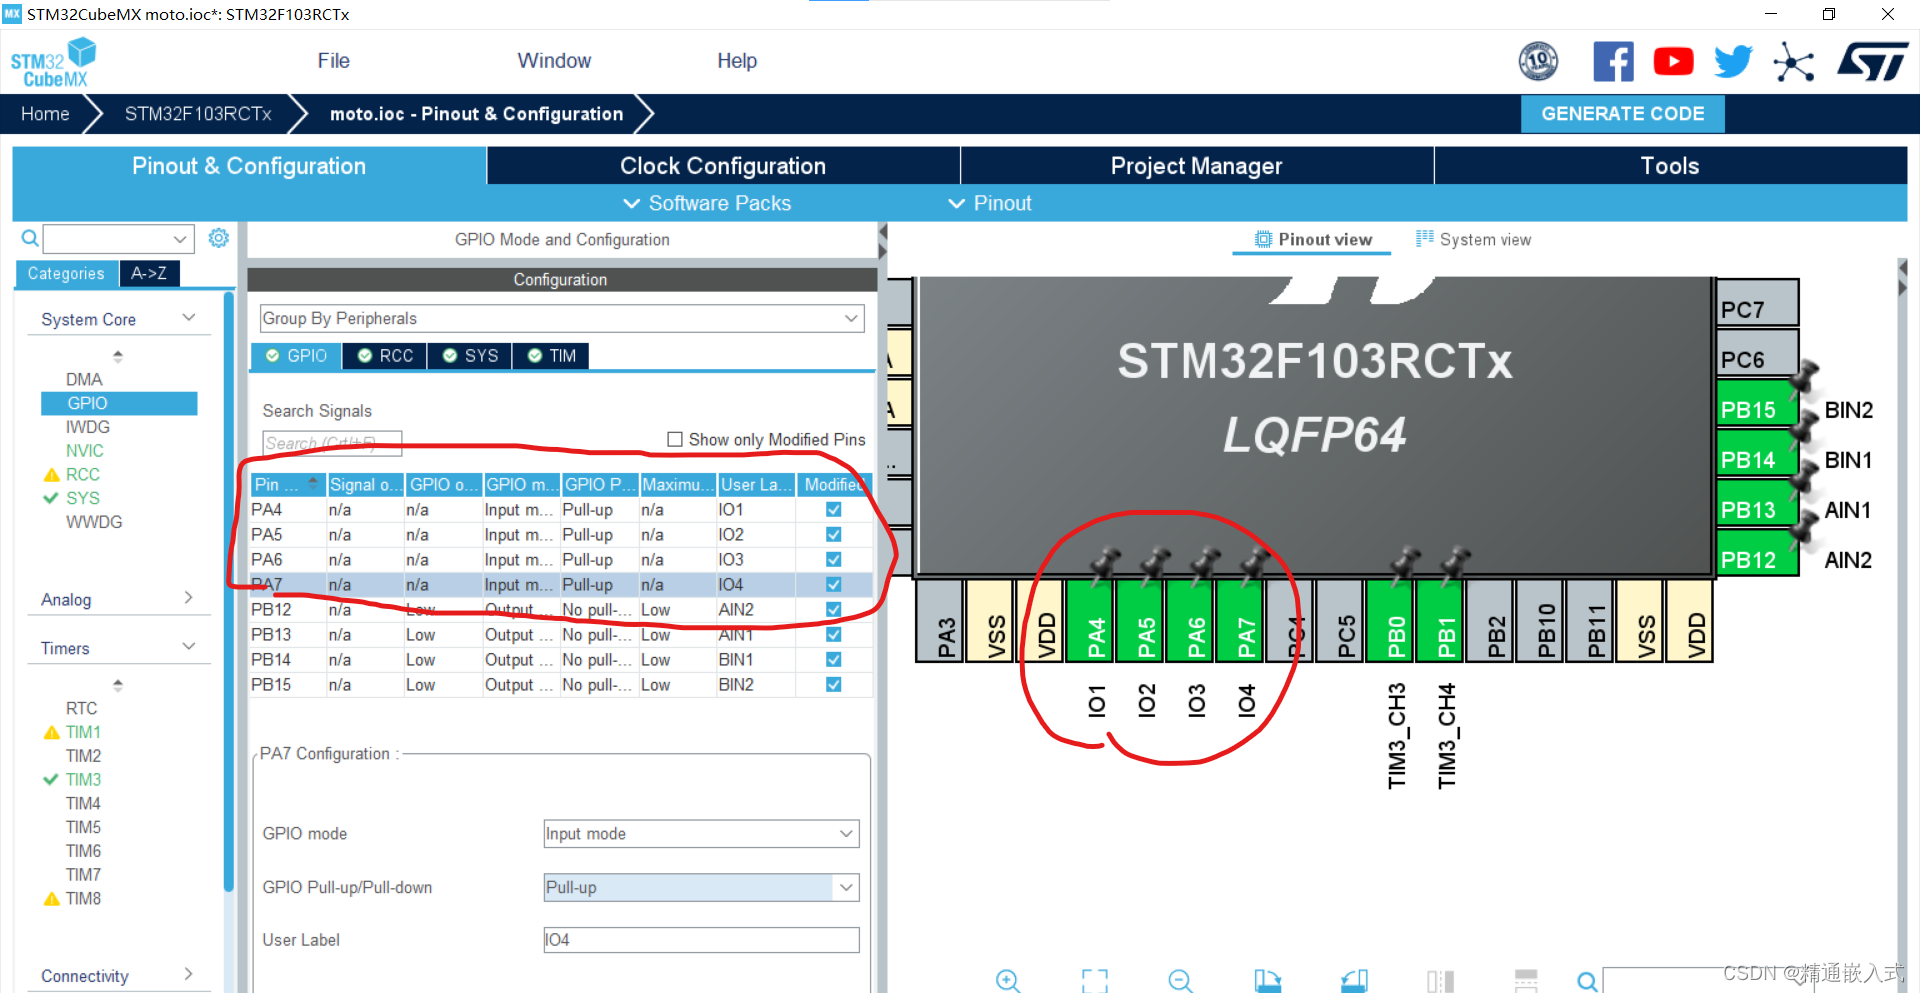This screenshot has height=993, width=1920.
Task: Open the File menu
Action: (333, 61)
